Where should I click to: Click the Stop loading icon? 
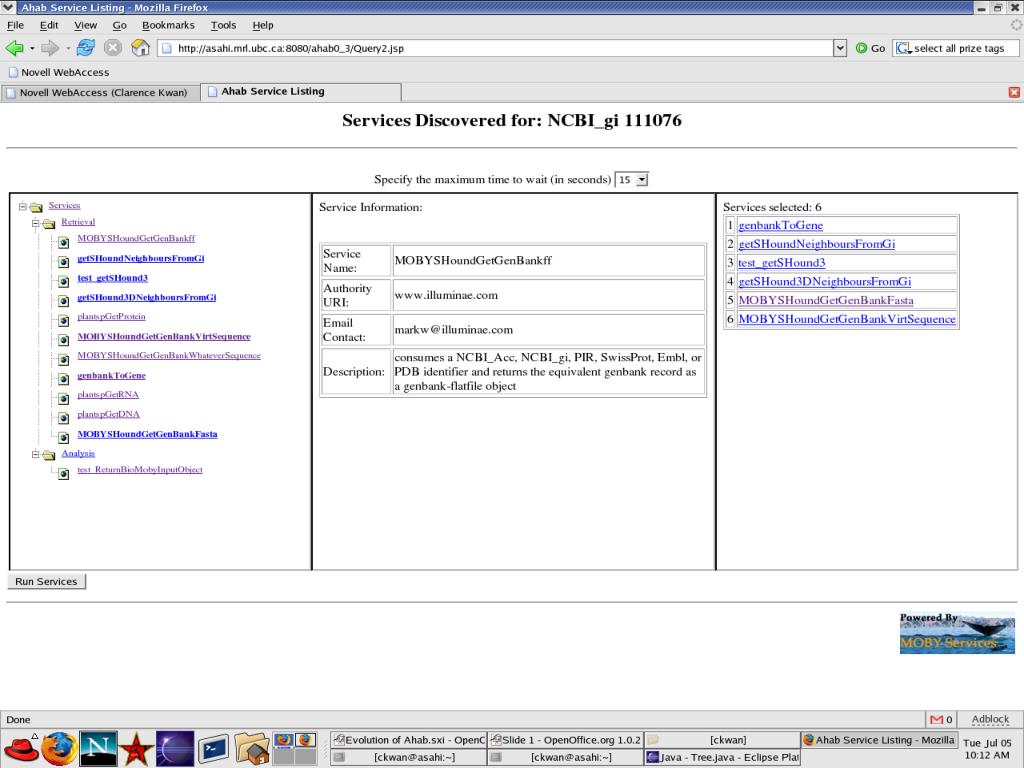pos(113,48)
